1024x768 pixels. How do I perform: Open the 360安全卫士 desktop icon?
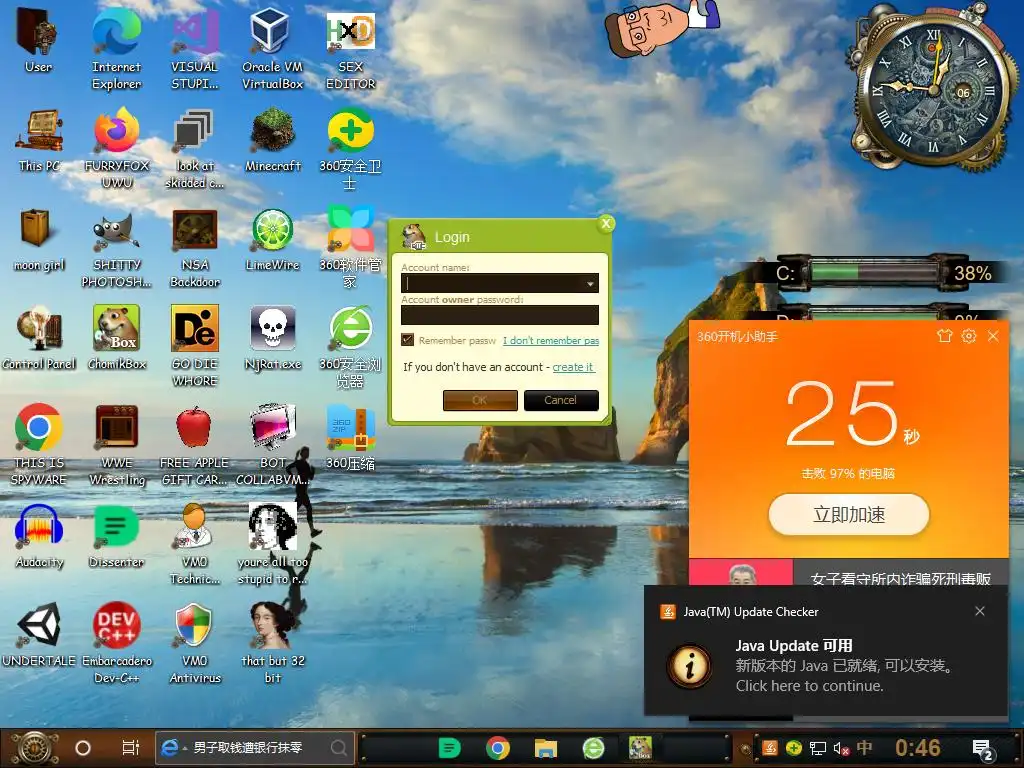(350, 148)
